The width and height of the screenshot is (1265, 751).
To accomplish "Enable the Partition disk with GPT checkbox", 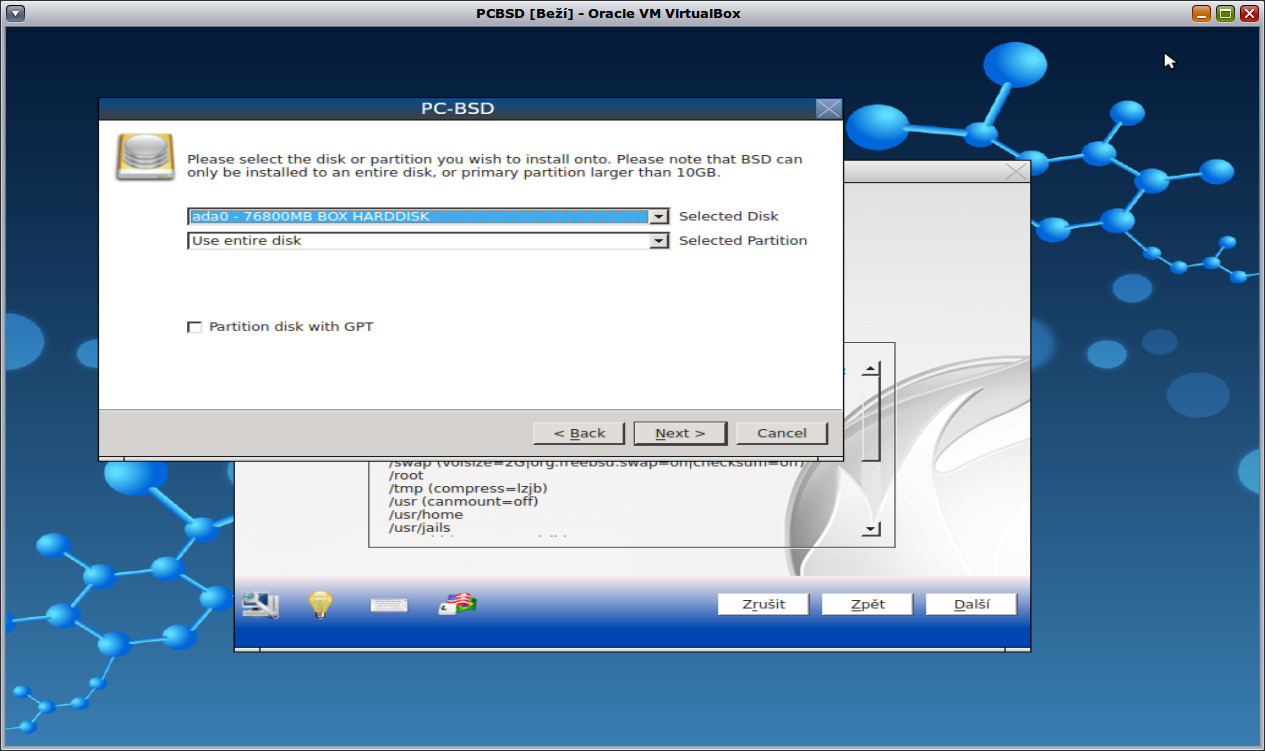I will click(x=195, y=326).
